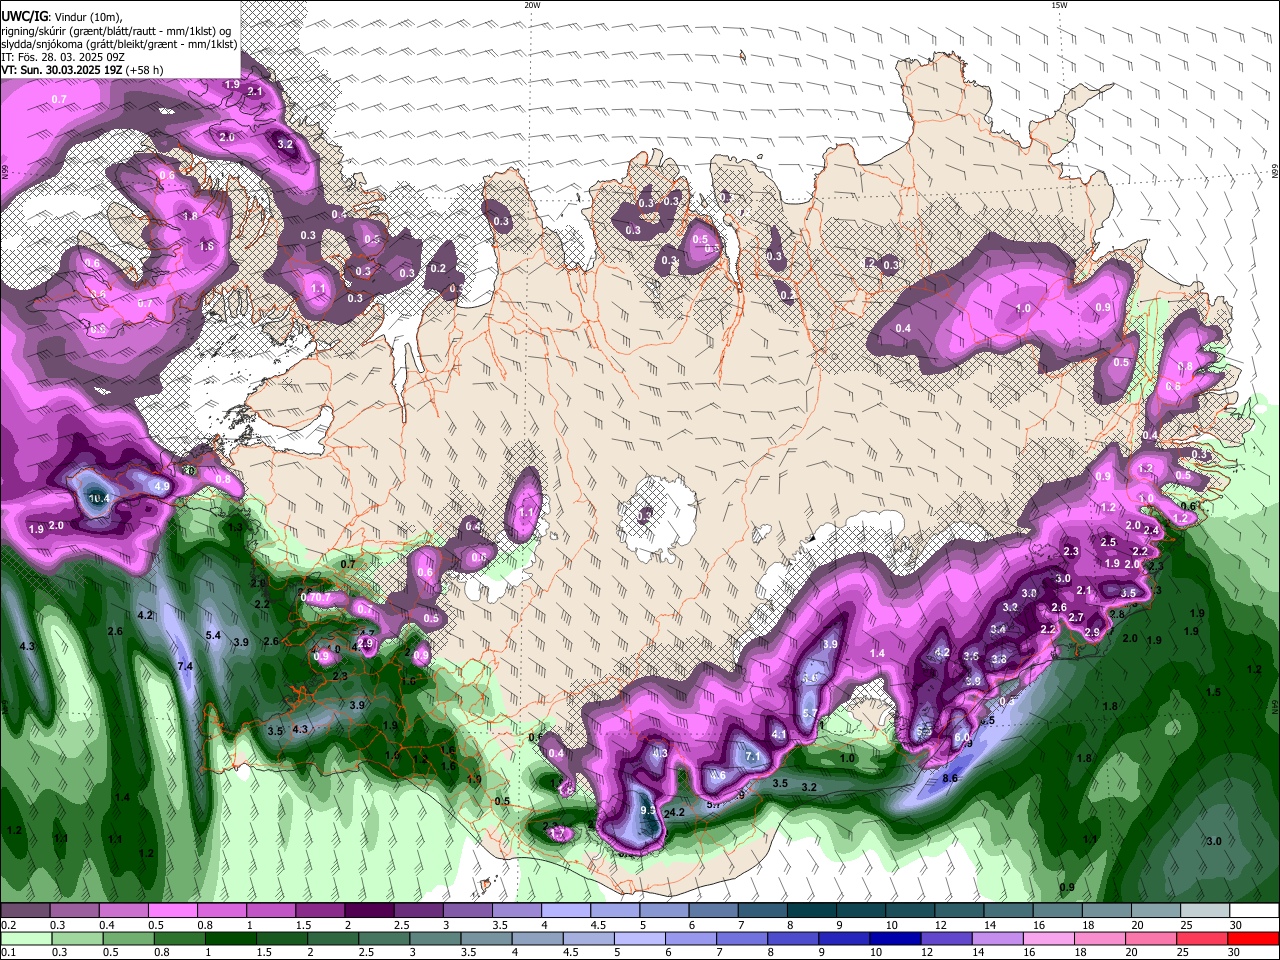Image resolution: width=1280 pixels, height=960 pixels.
Task: Click the 7.4 value in the southwest ocean
Action: pyautogui.click(x=185, y=666)
